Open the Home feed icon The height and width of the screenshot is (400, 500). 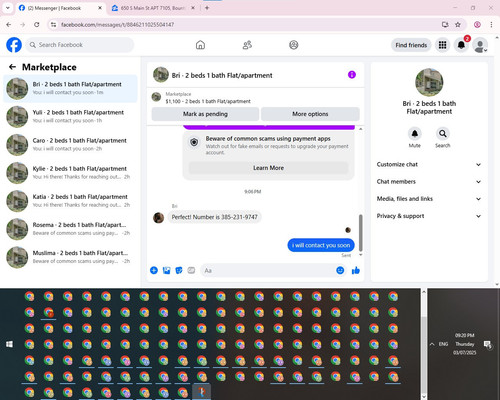pyautogui.click(x=200, y=45)
